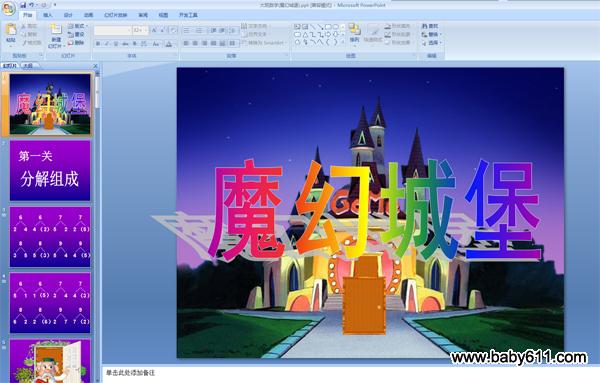The height and width of the screenshot is (383, 600).
Task: Select slide thumbnail showing 第一关 分解组成
Action: 50,170
